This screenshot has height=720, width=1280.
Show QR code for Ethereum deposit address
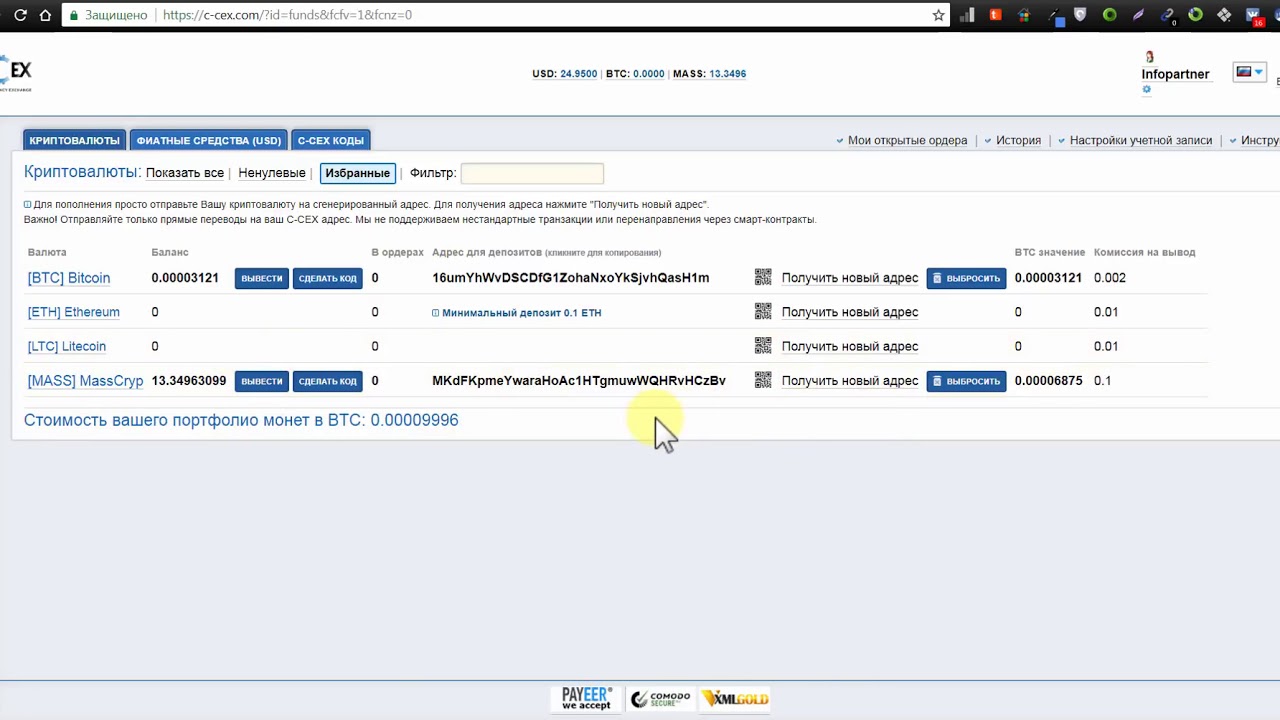(x=763, y=312)
